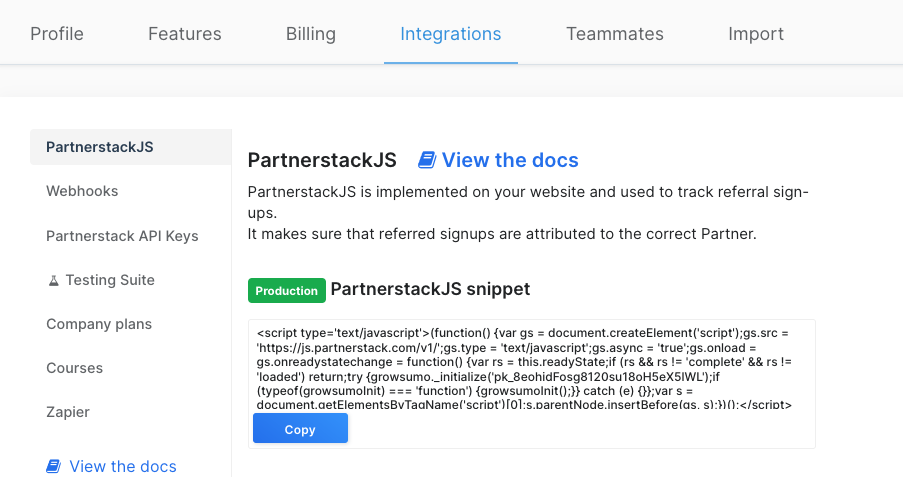The height and width of the screenshot is (502, 903).
Task: Click the sidebar View the docs link
Action: 111,466
